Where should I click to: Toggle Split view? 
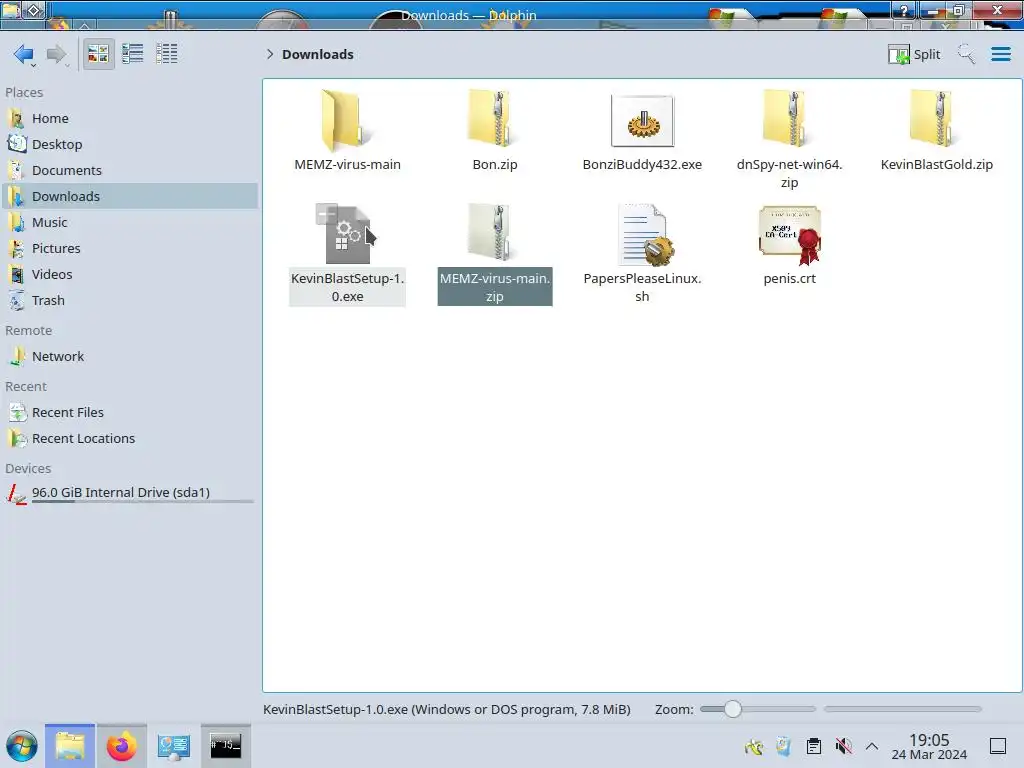pos(914,54)
